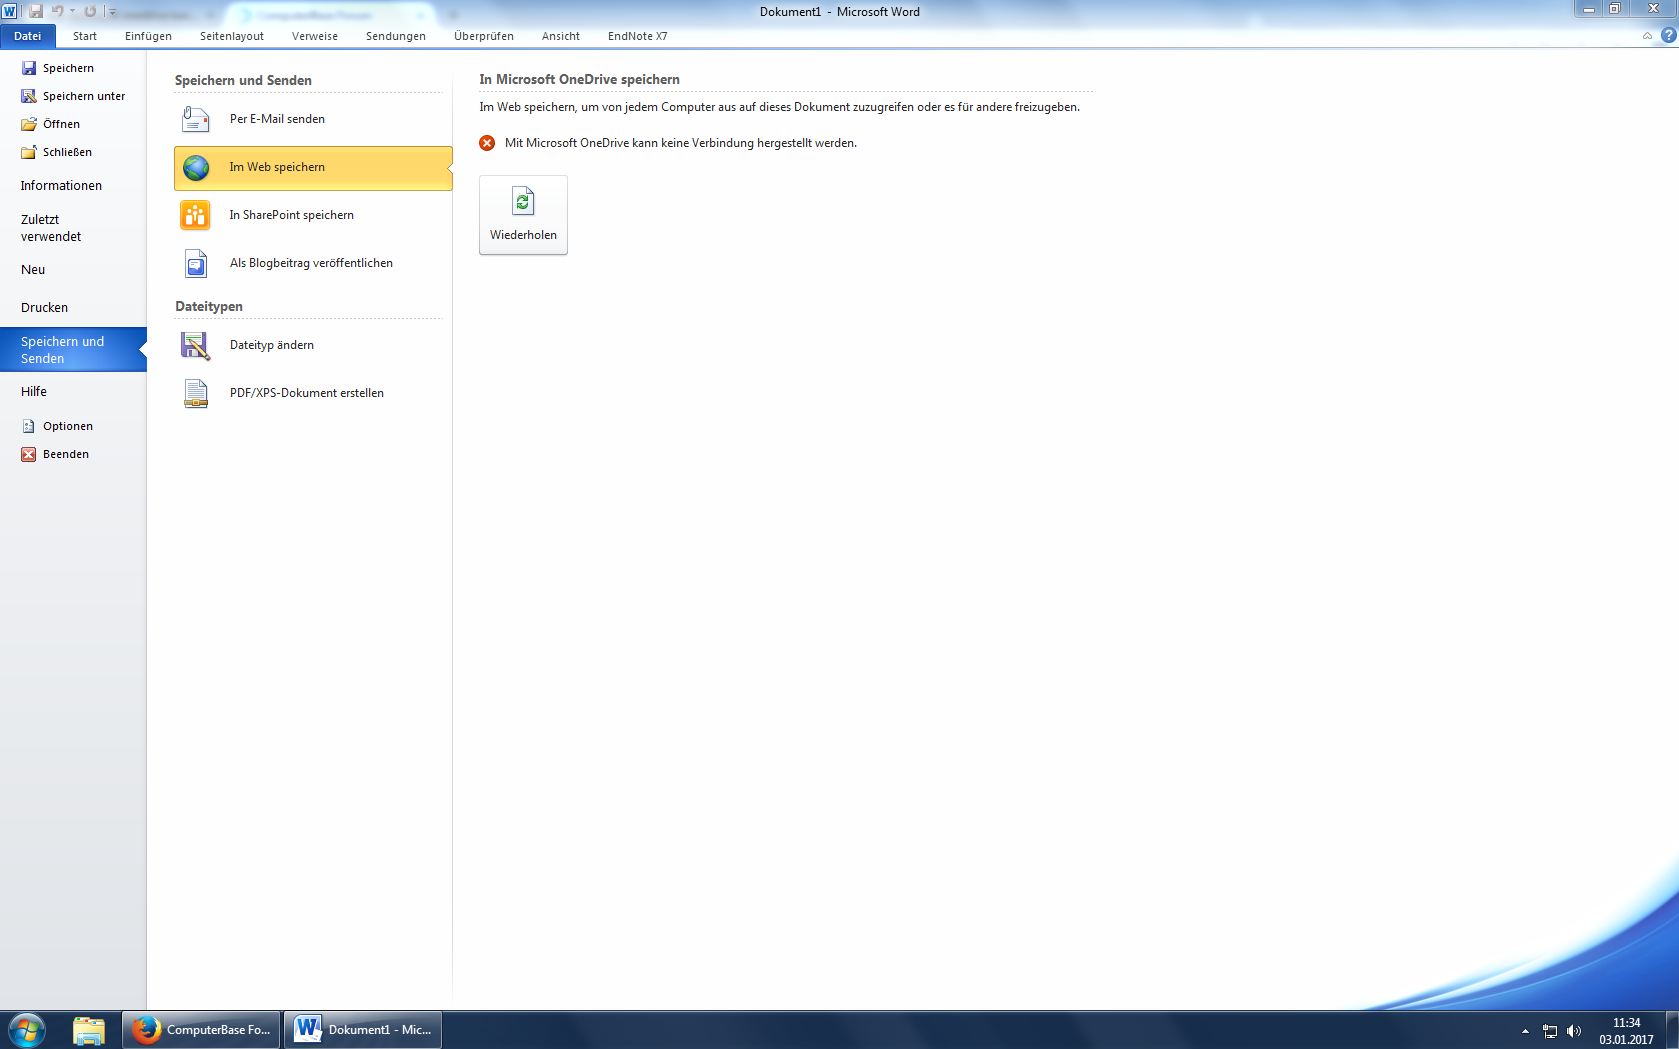This screenshot has width=1679, height=1049.
Task: Select PDF/XPS-Dokument erstellen
Action: coord(312,393)
